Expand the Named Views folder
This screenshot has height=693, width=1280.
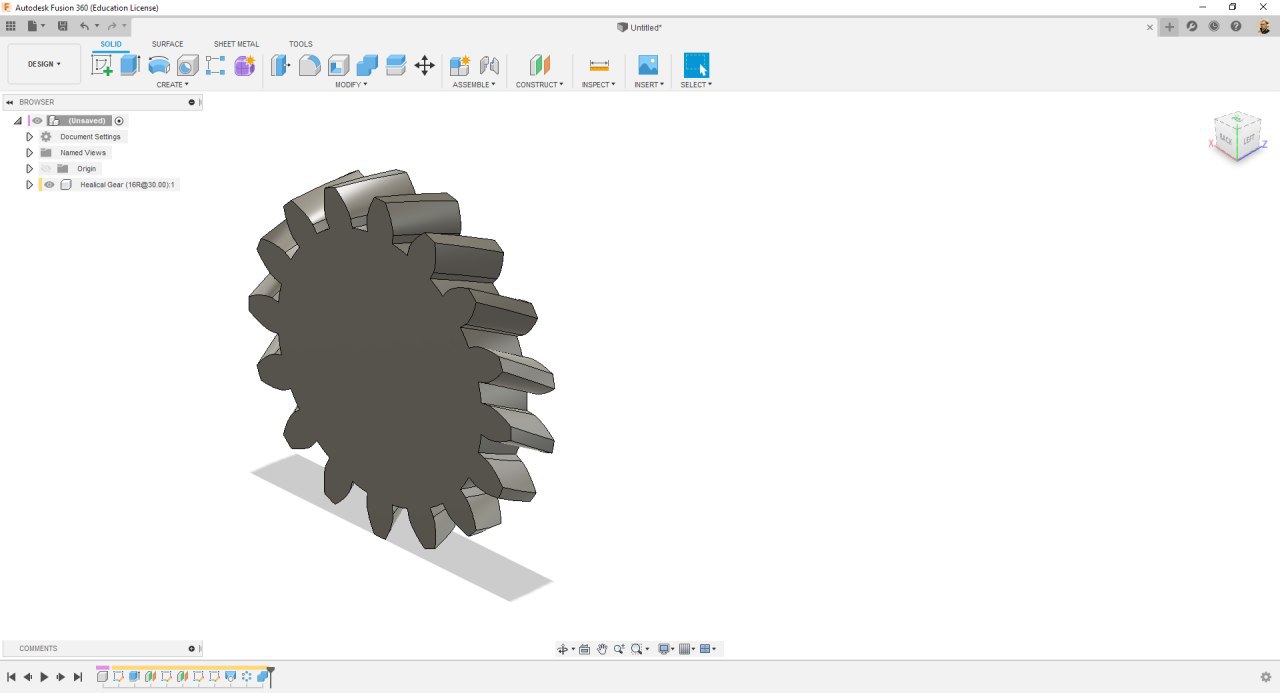click(29, 153)
